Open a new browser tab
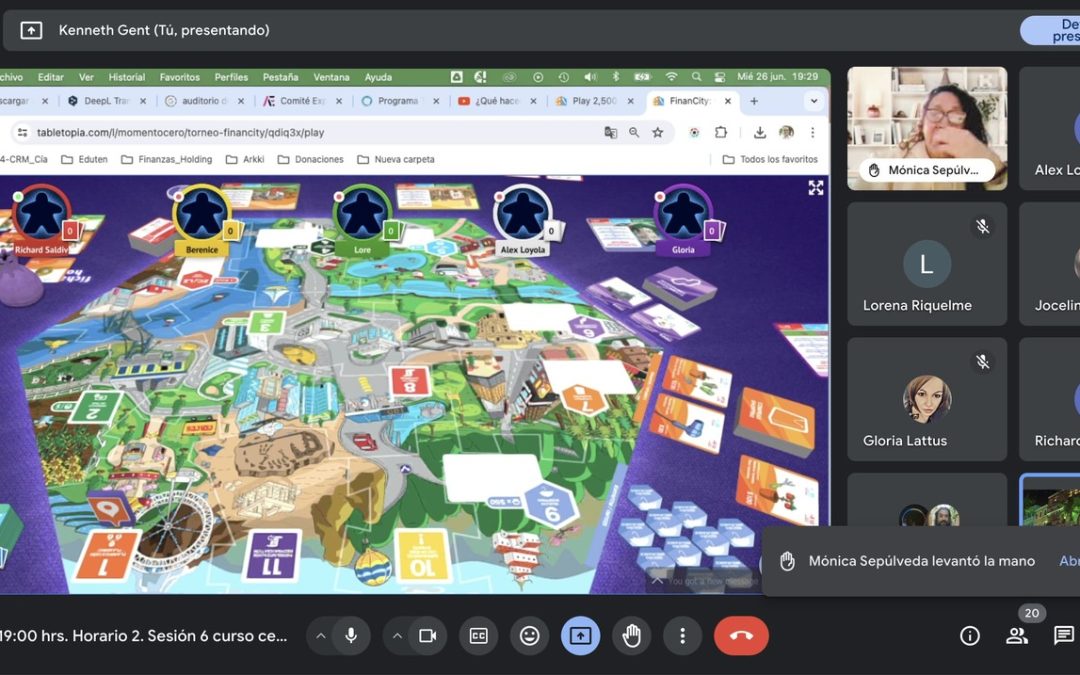This screenshot has width=1080, height=675. click(754, 101)
